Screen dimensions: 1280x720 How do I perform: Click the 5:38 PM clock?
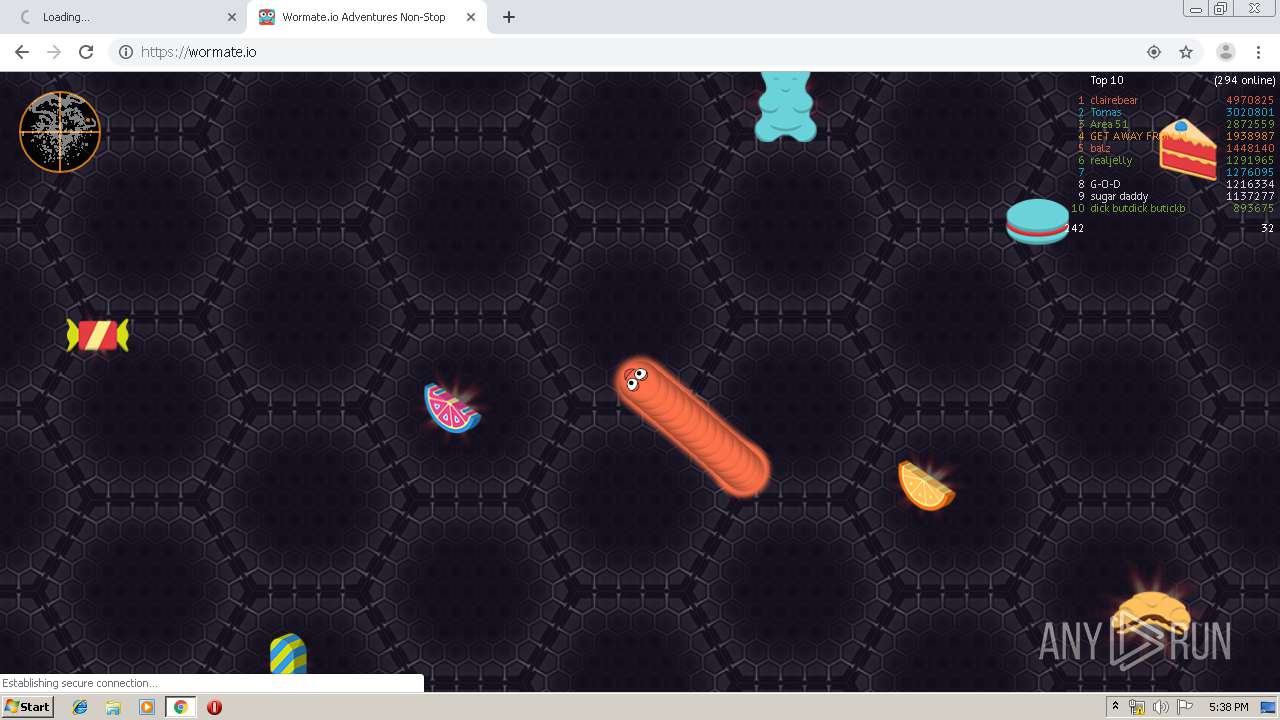tap(1228, 707)
